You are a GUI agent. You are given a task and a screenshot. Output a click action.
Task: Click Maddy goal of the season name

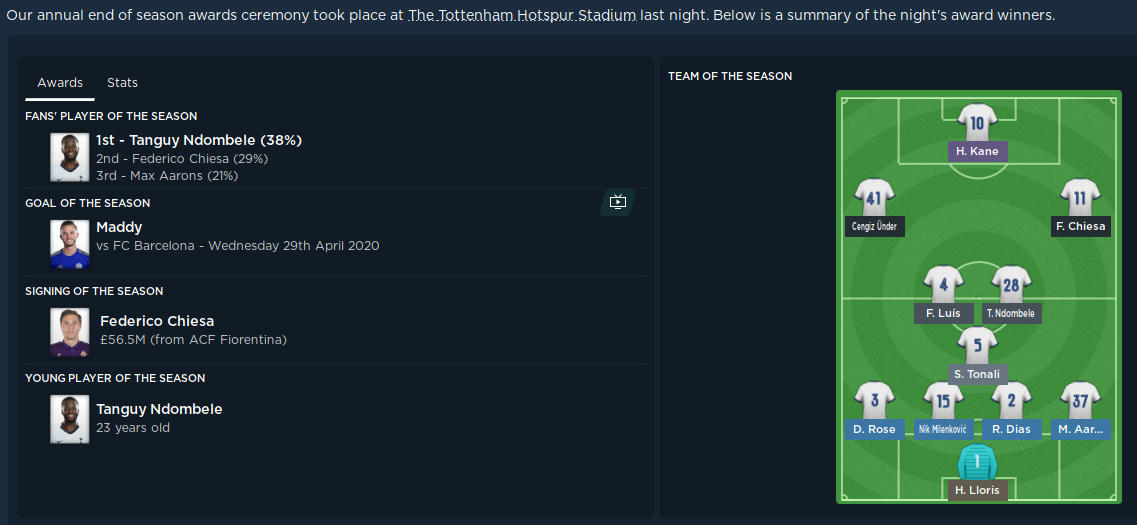[119, 227]
